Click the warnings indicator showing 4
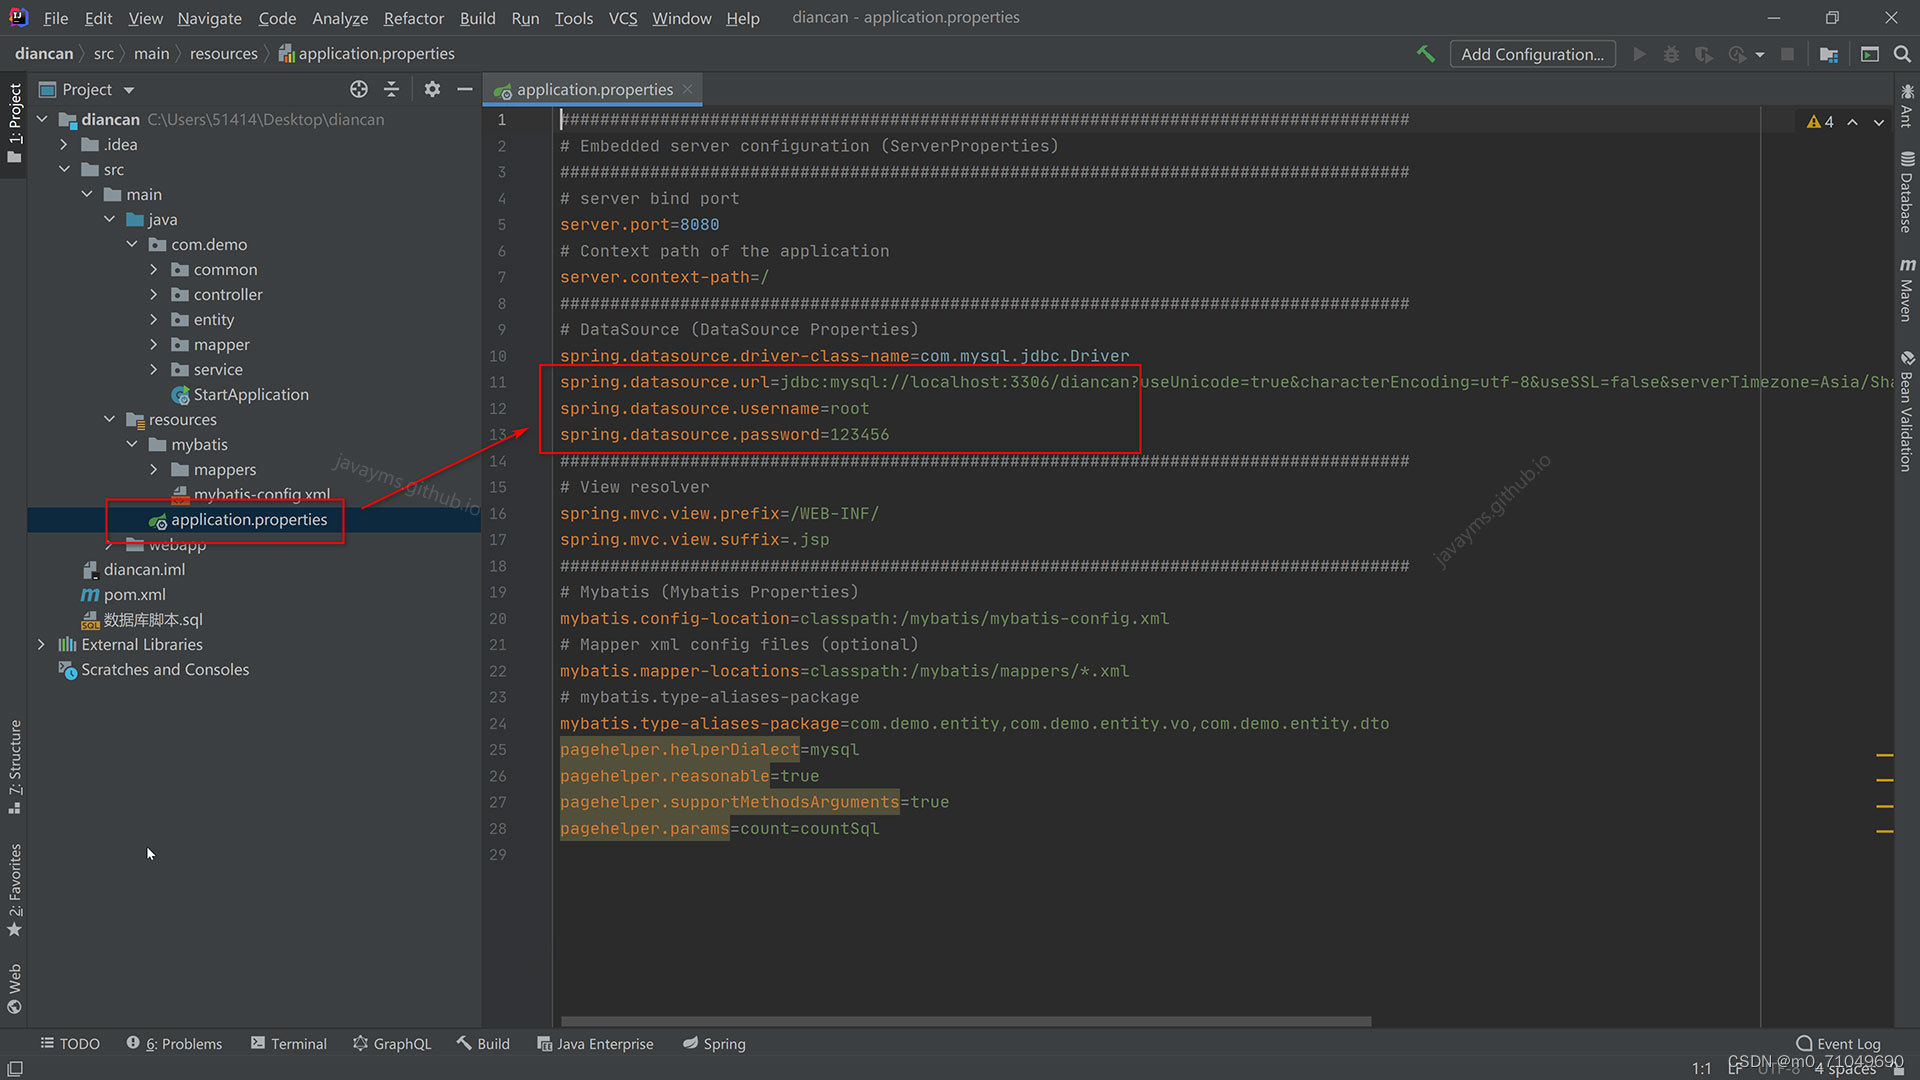Screen dimensions: 1920x1080 [x=1820, y=121]
